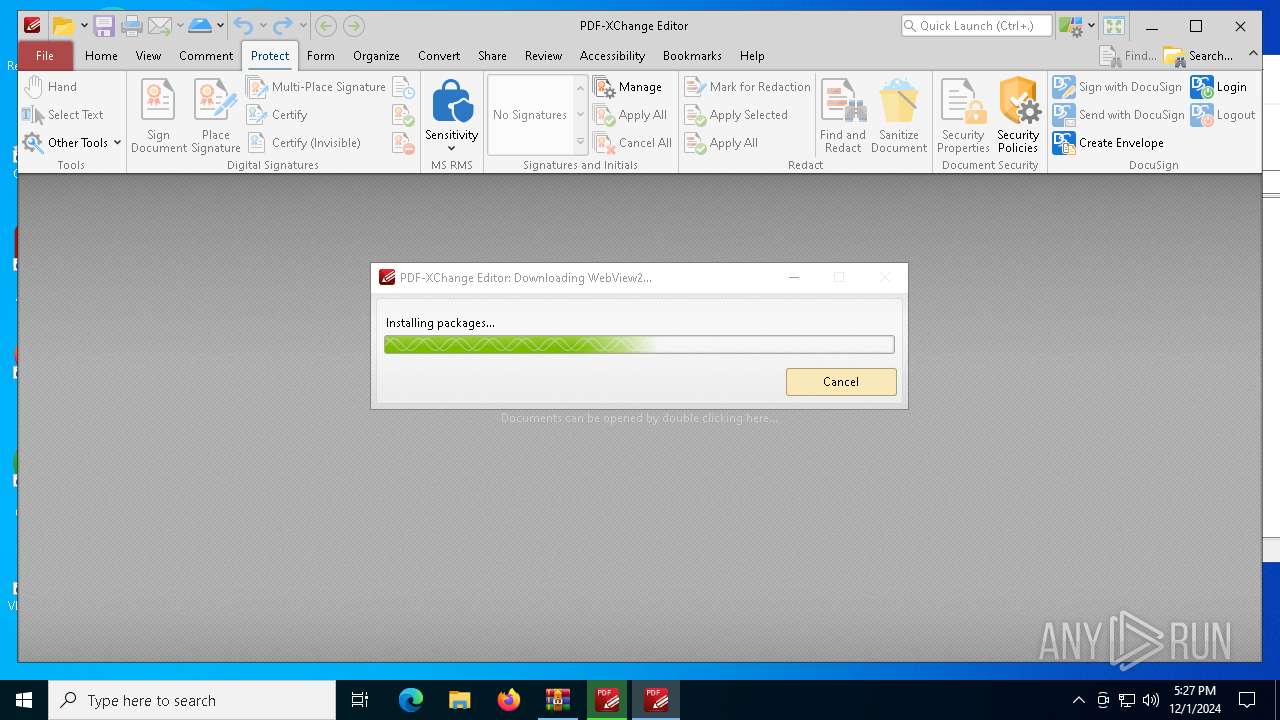Click Apply Selected redactions

click(737, 115)
